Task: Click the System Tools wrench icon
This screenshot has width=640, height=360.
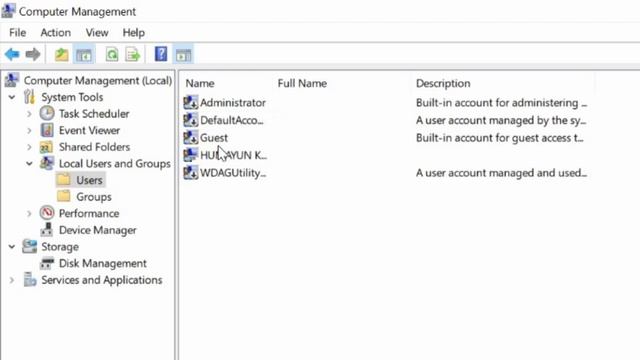Action: tap(29, 97)
